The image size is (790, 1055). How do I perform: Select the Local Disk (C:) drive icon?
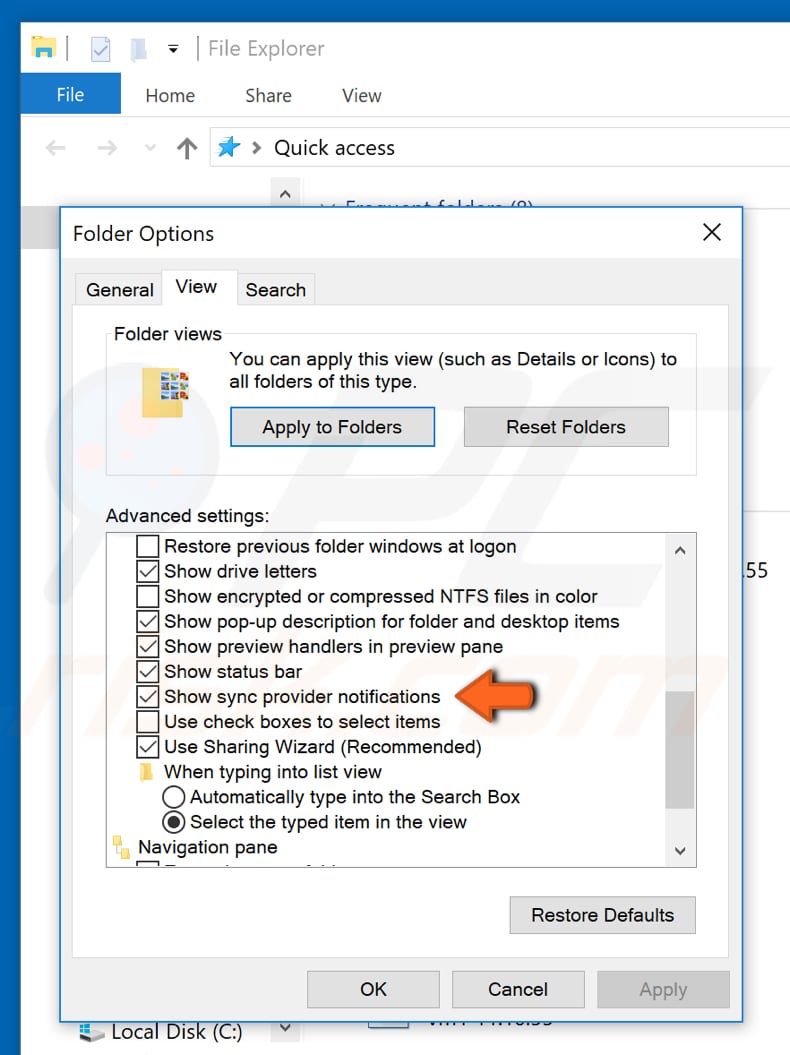(90, 1031)
